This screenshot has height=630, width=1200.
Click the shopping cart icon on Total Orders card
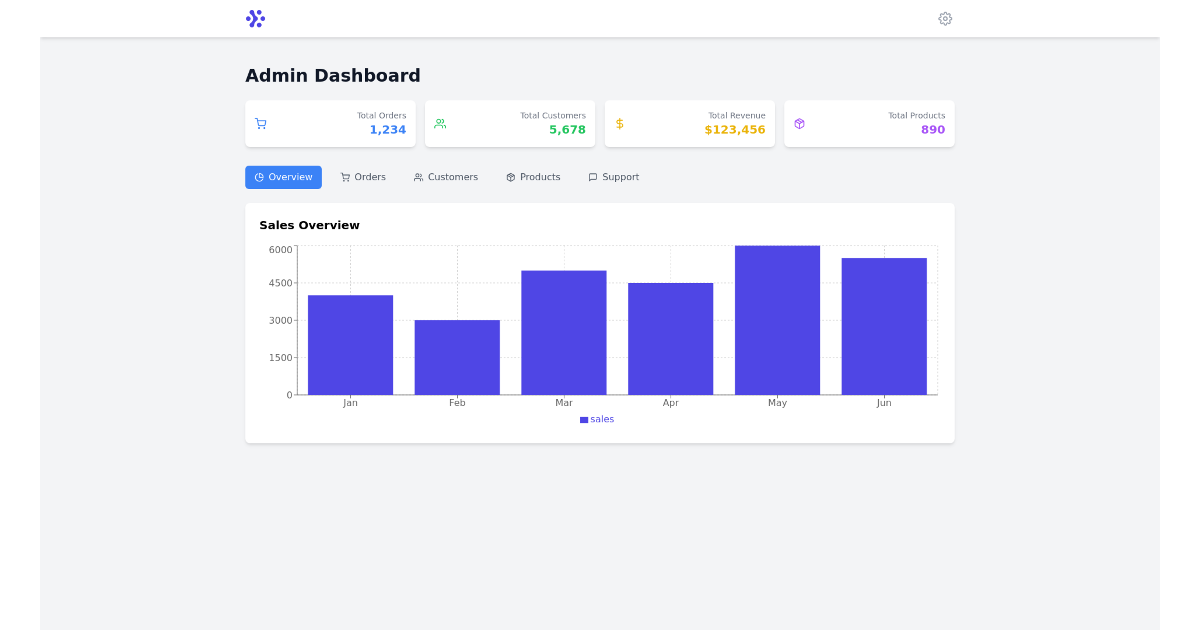(x=261, y=122)
